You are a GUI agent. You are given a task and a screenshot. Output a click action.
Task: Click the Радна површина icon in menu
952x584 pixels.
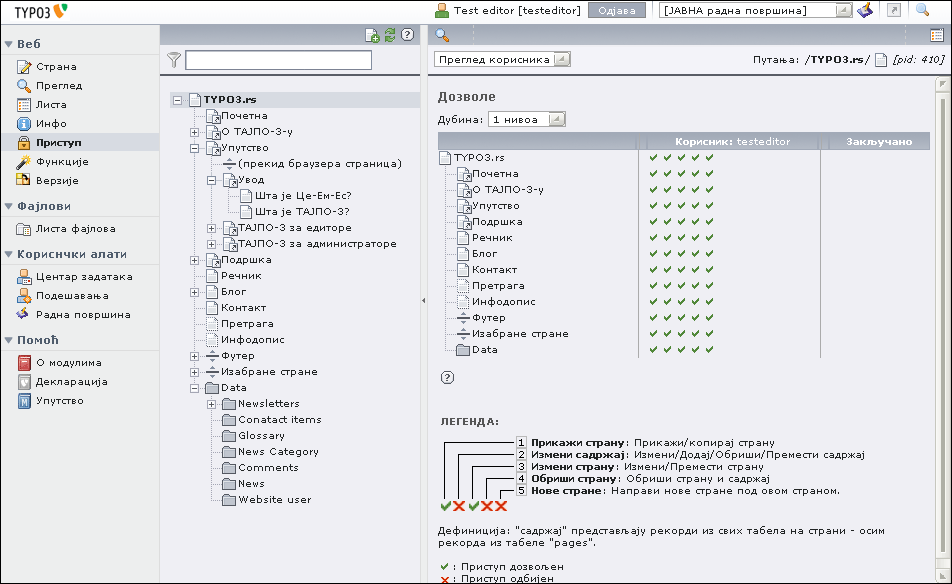(x=24, y=314)
